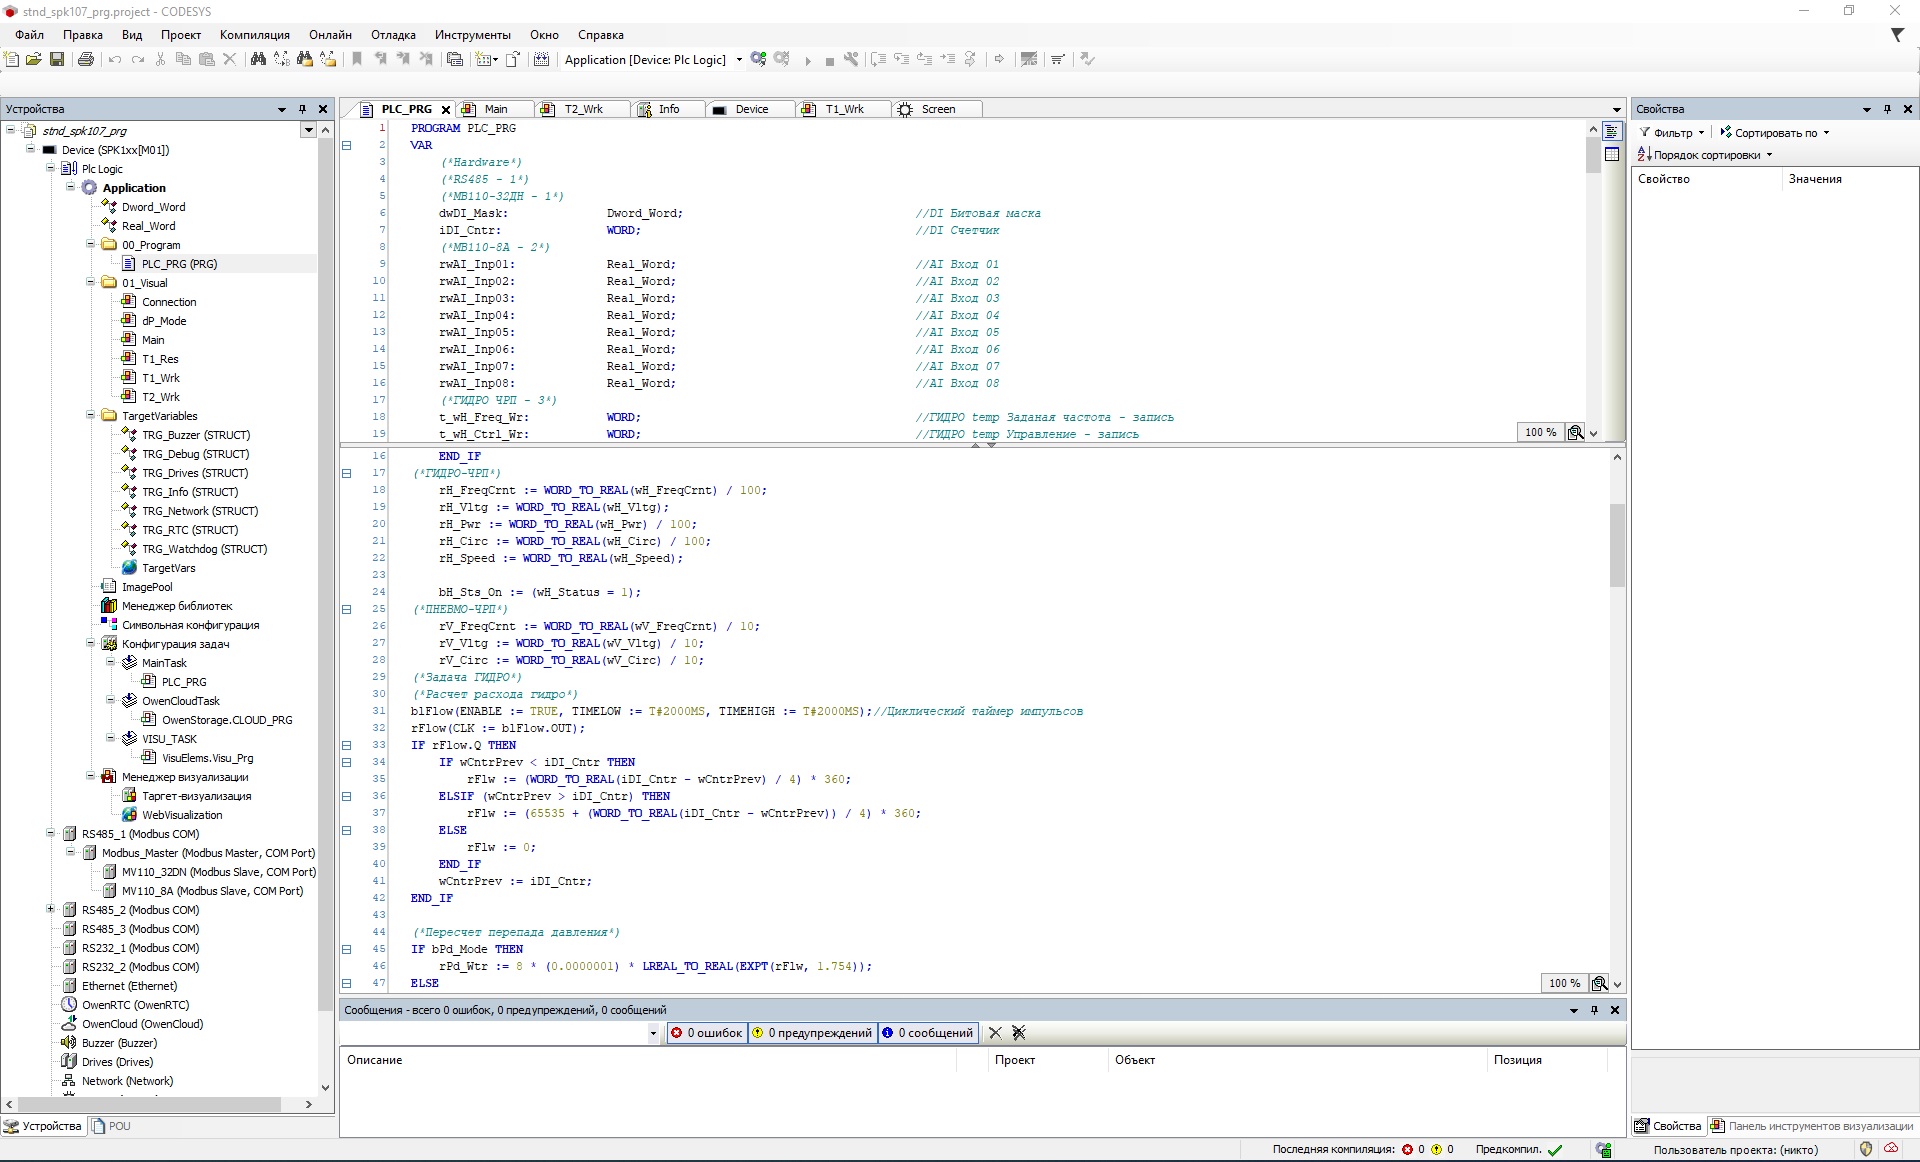Click the Login gear icon in toolbar

pyautogui.click(x=759, y=60)
